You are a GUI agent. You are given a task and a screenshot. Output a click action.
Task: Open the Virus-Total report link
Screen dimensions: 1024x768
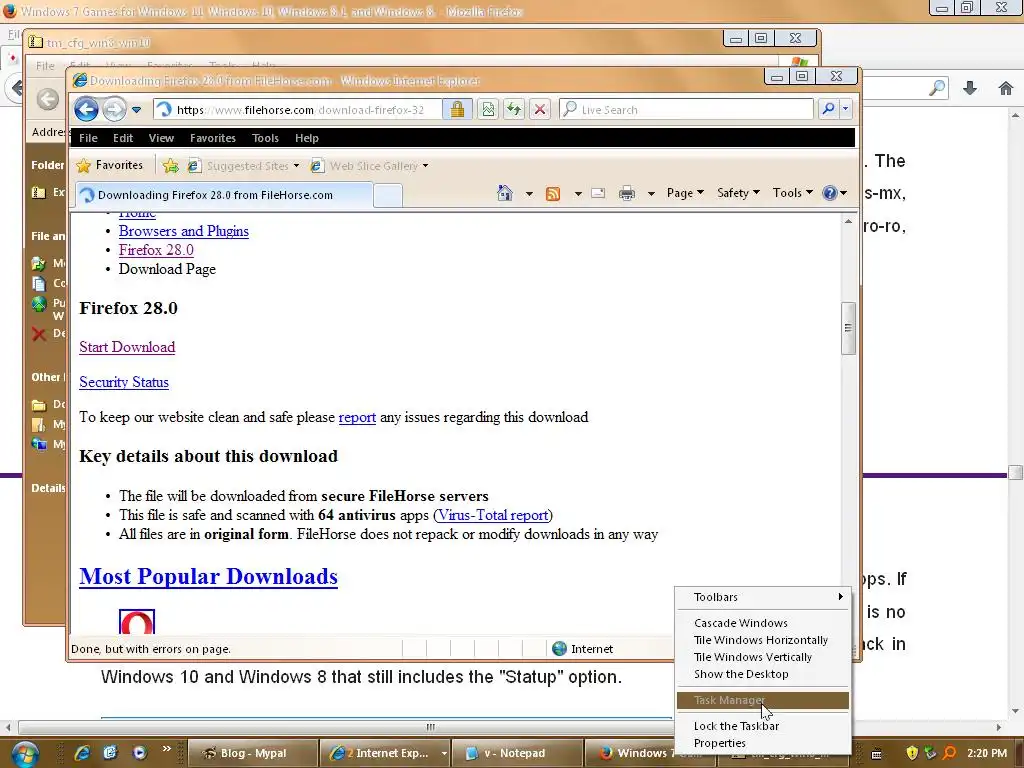(493, 515)
